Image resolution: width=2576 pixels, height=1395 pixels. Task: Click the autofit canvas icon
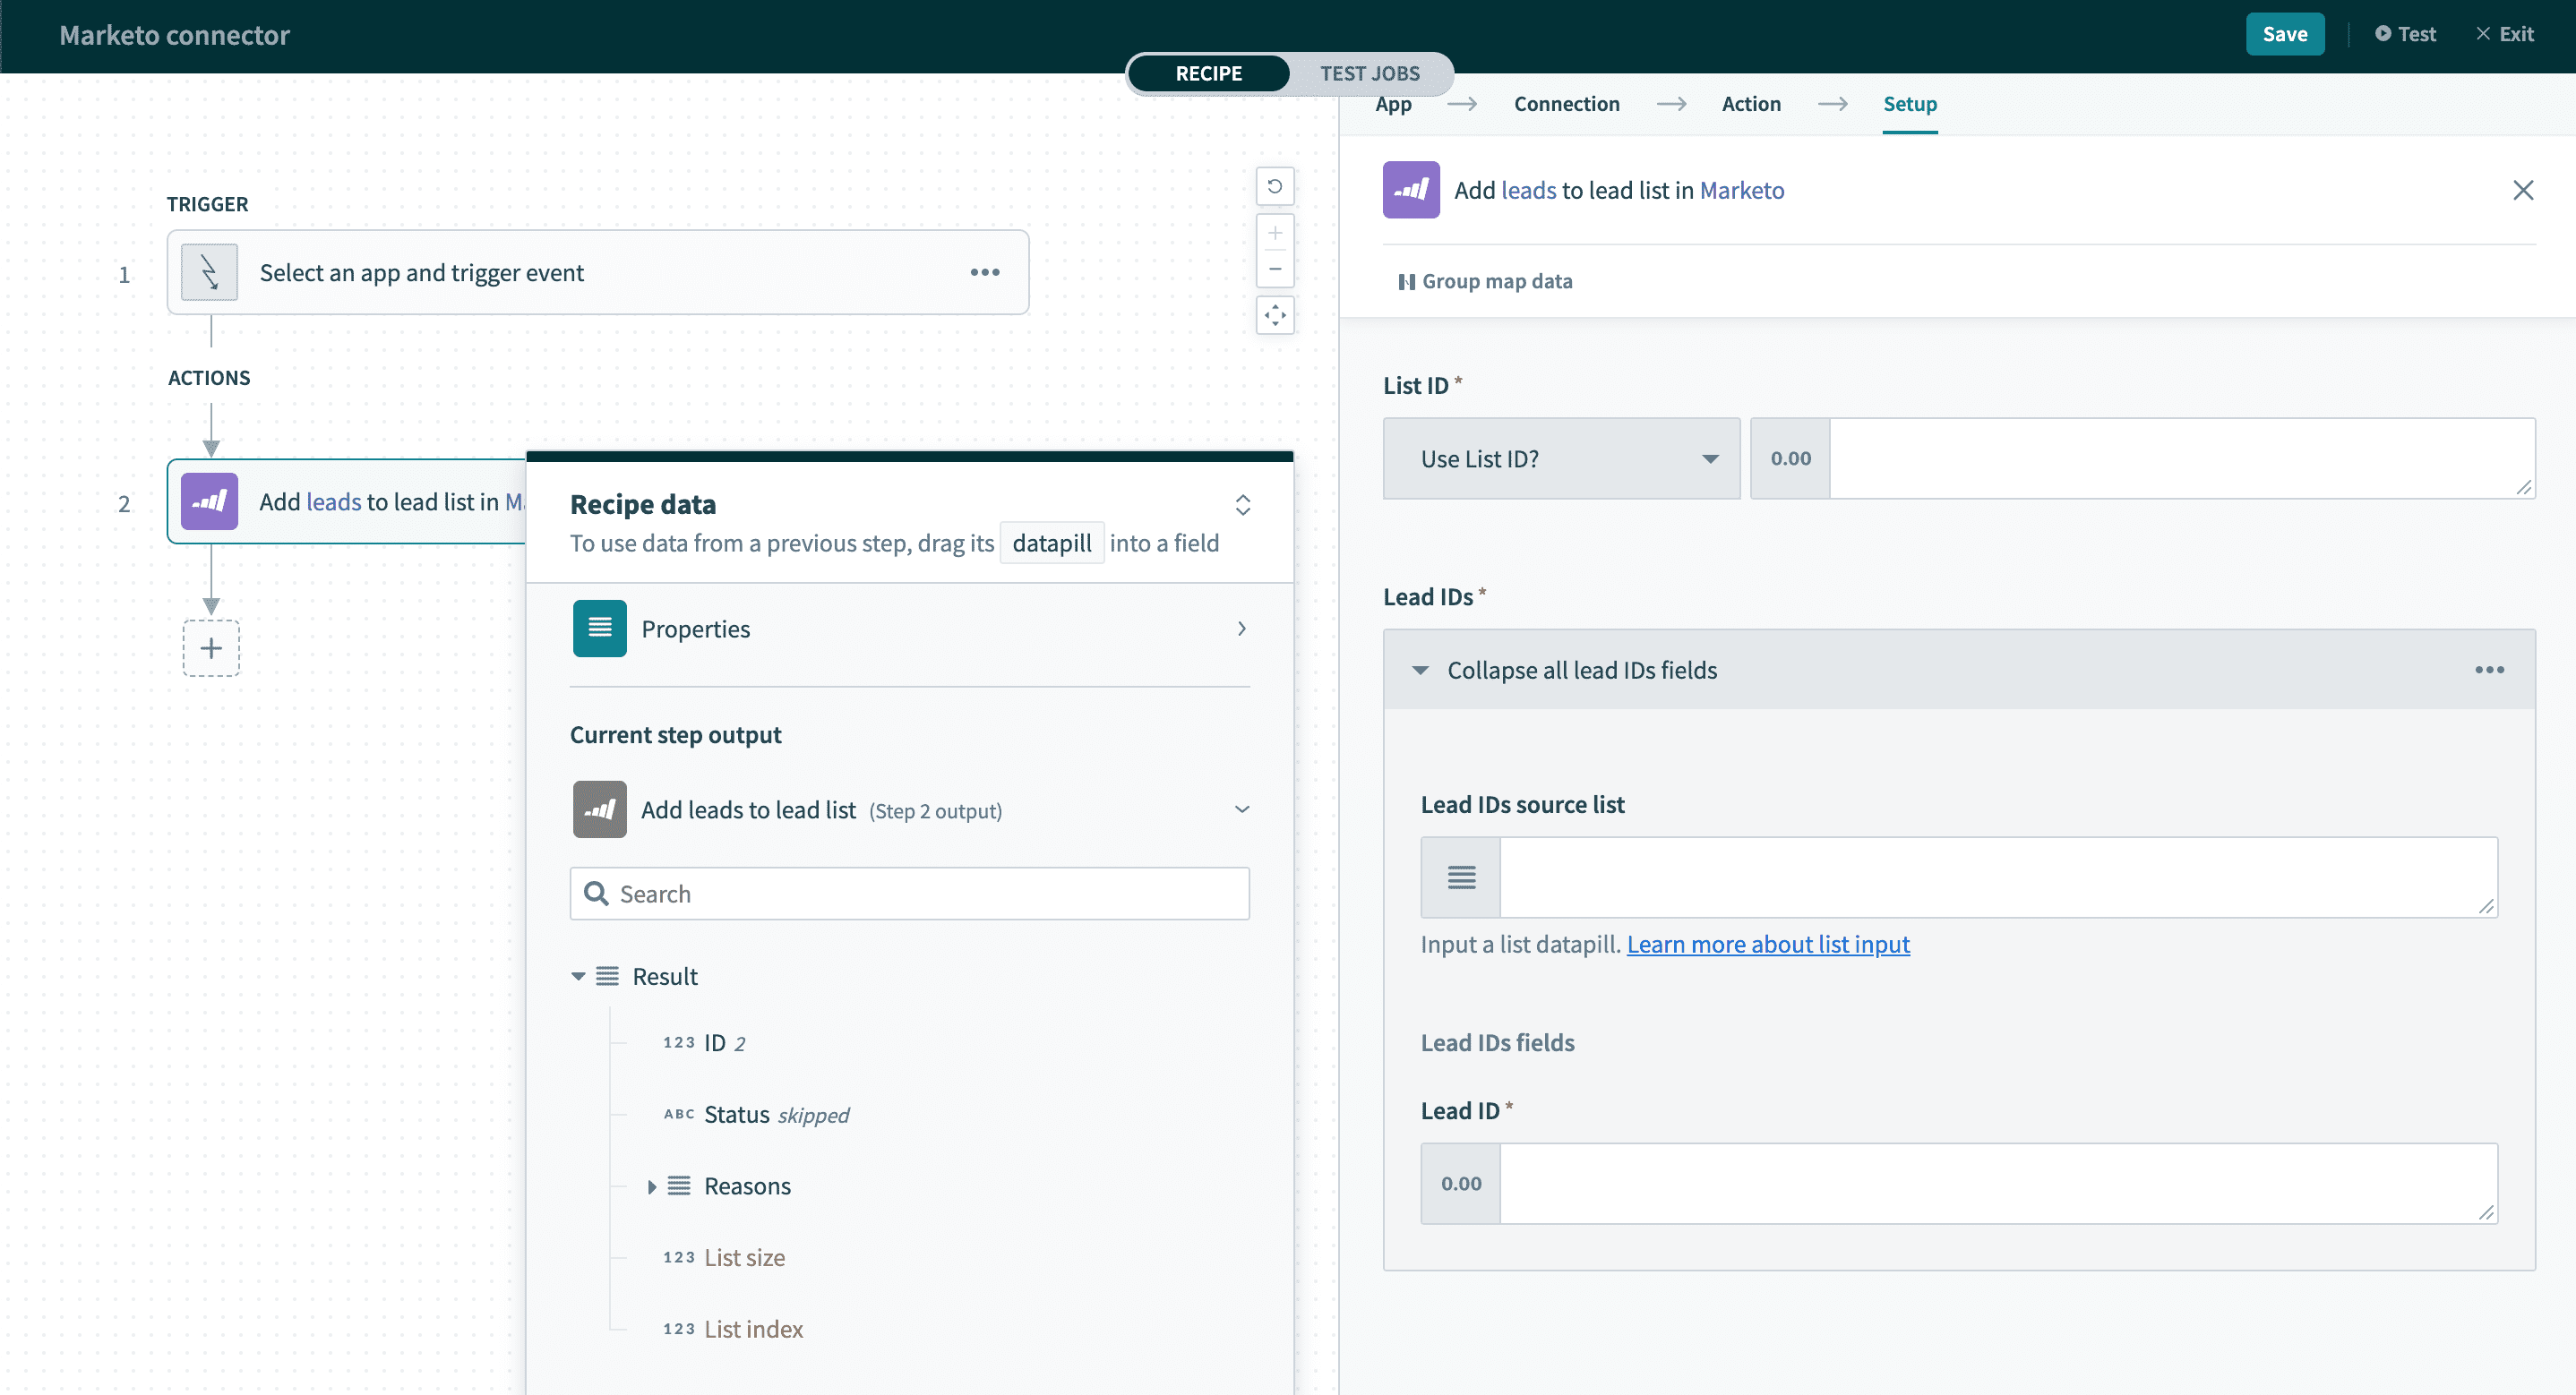pos(1275,315)
